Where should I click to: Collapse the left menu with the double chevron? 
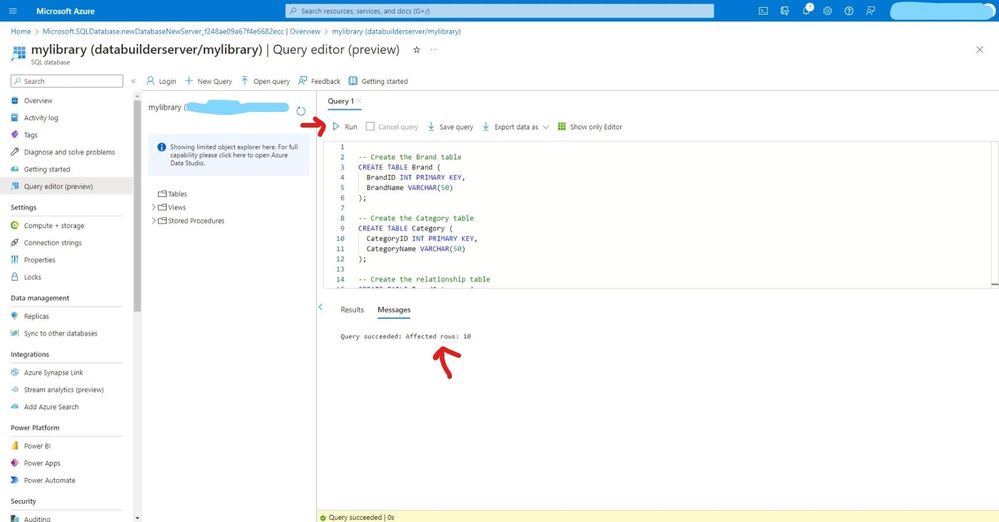[133, 81]
